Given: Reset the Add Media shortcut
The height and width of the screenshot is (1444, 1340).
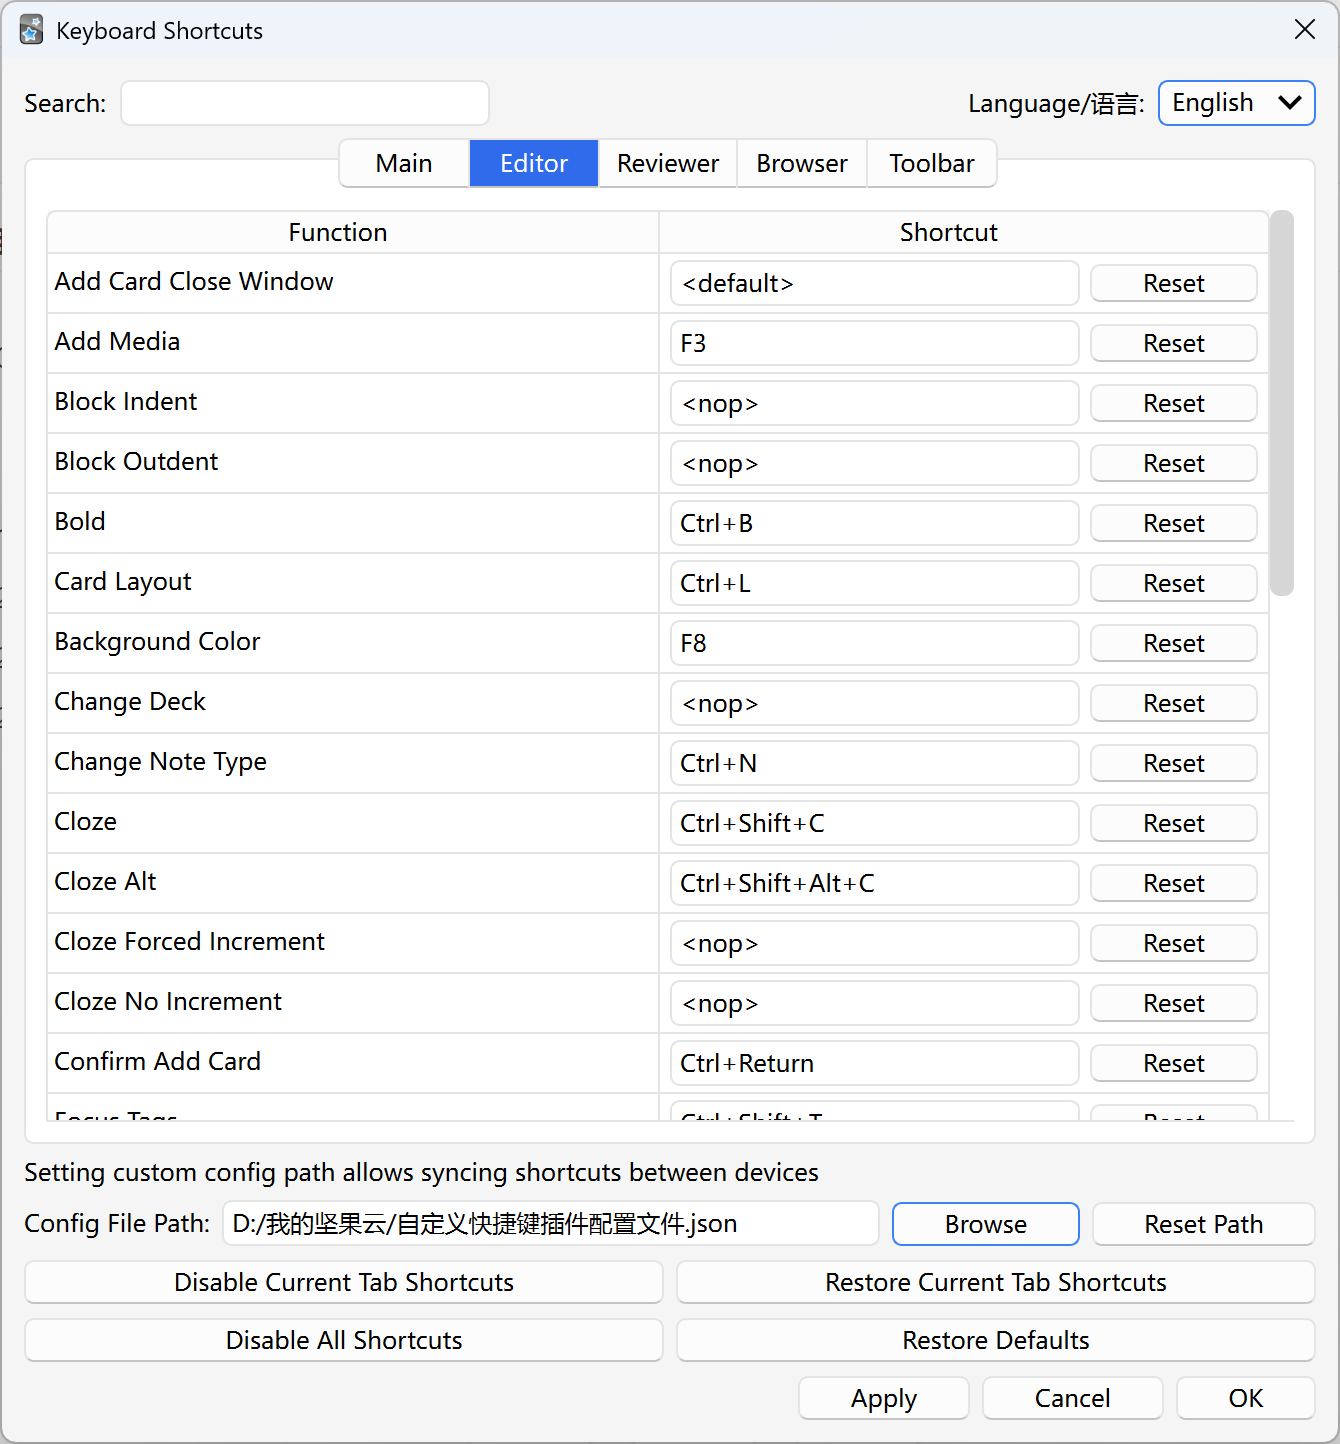Looking at the screenshot, I should tap(1173, 343).
